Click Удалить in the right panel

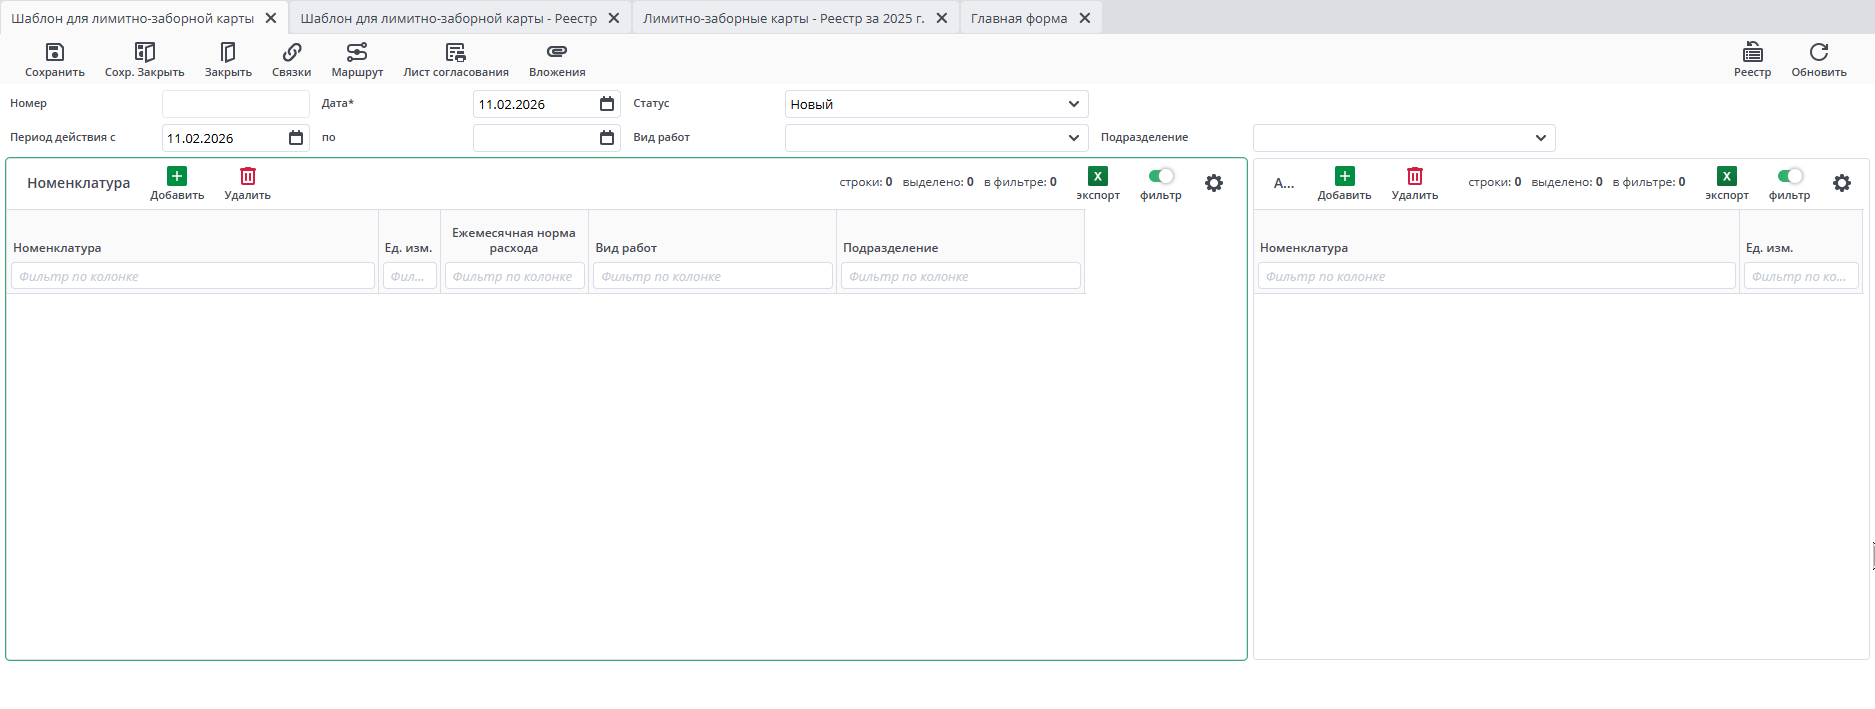coord(1414,177)
